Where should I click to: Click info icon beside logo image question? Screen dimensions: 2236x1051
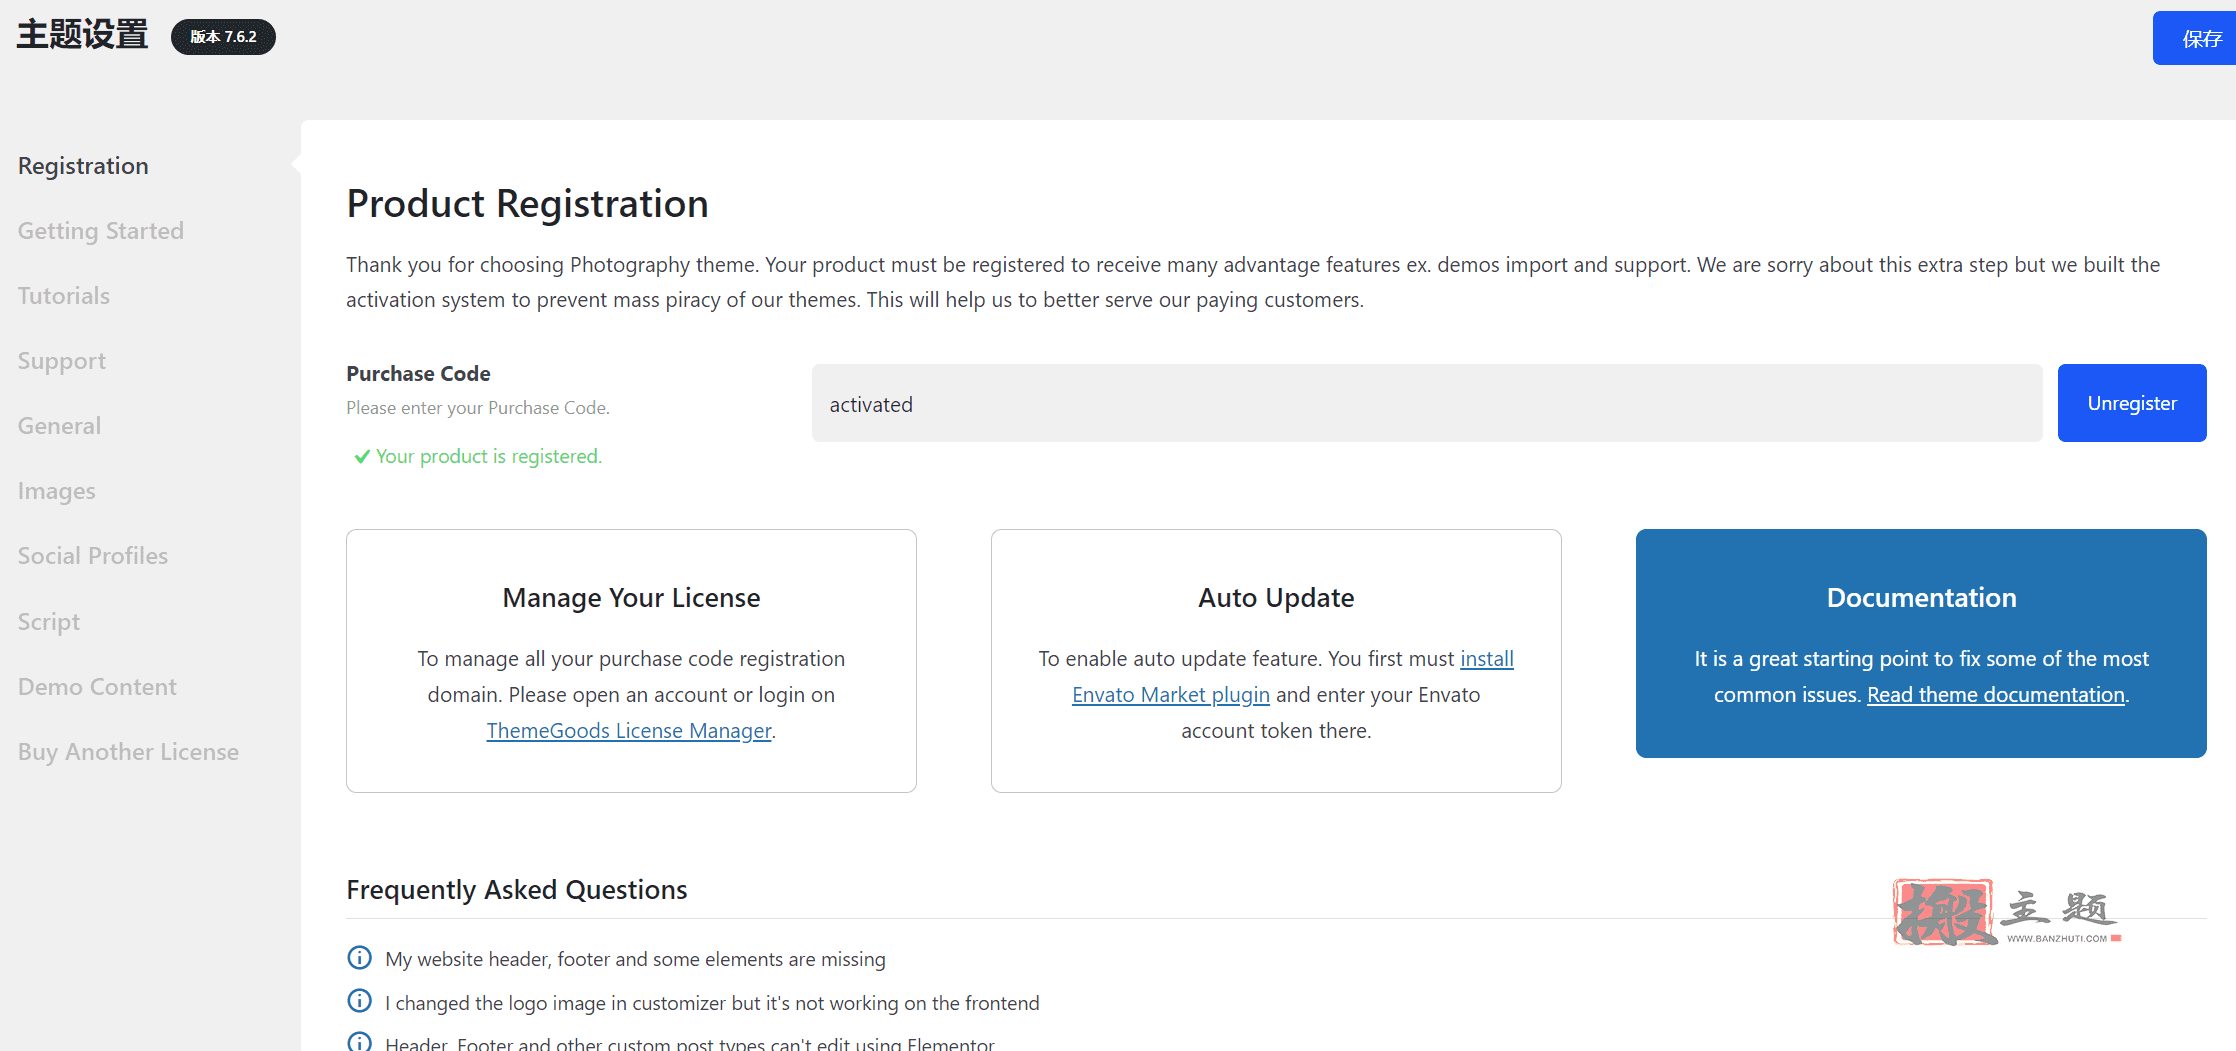pos(359,1001)
